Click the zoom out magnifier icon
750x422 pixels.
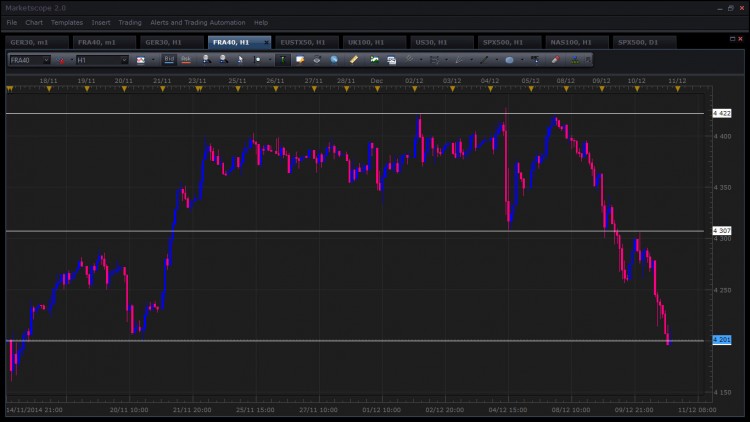[x=223, y=59]
